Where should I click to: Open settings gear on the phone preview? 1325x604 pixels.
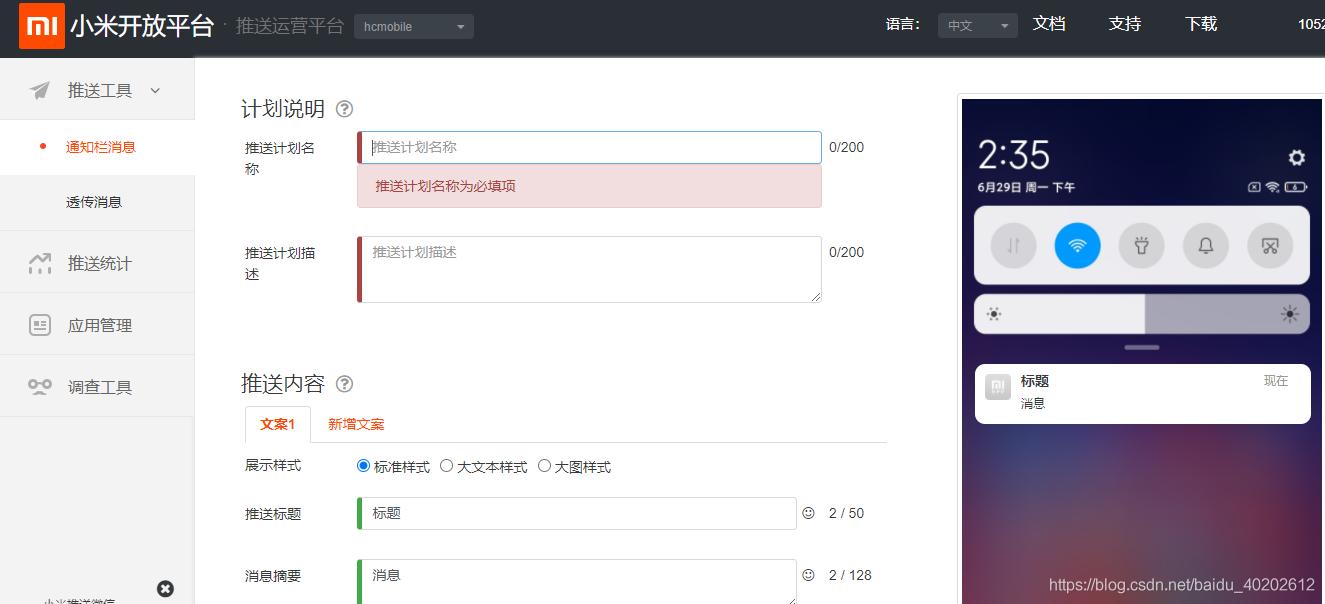1296,158
